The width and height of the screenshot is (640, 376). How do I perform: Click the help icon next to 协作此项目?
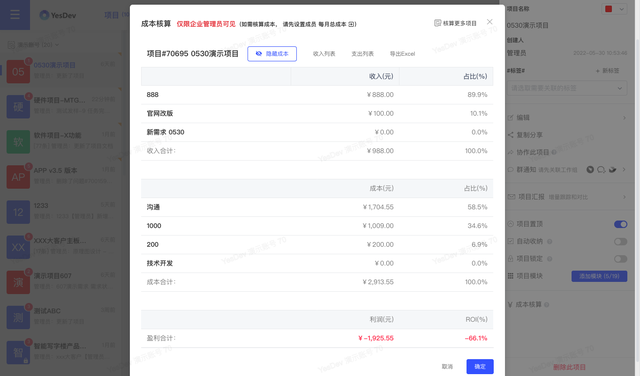[554, 152]
